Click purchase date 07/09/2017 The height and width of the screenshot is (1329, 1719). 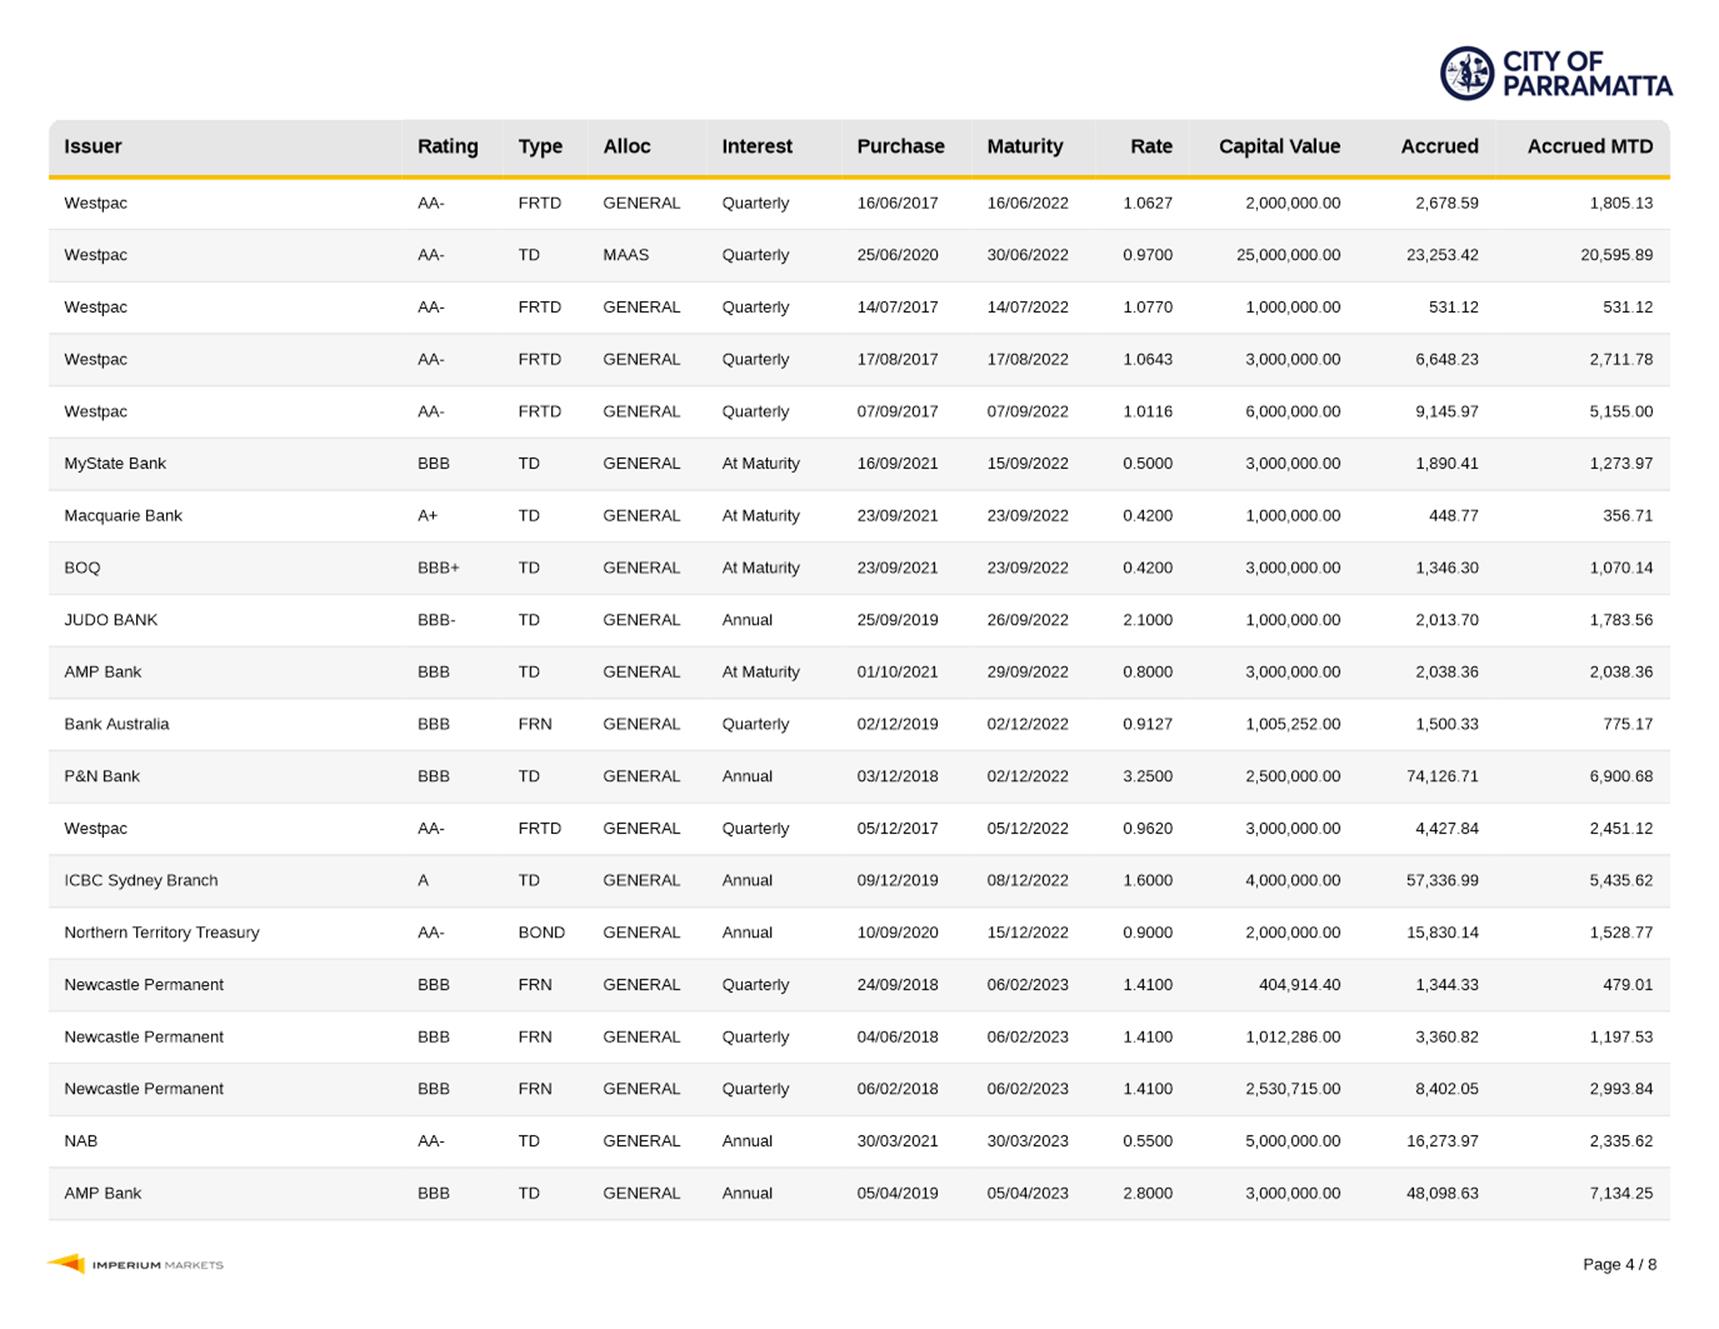[898, 411]
